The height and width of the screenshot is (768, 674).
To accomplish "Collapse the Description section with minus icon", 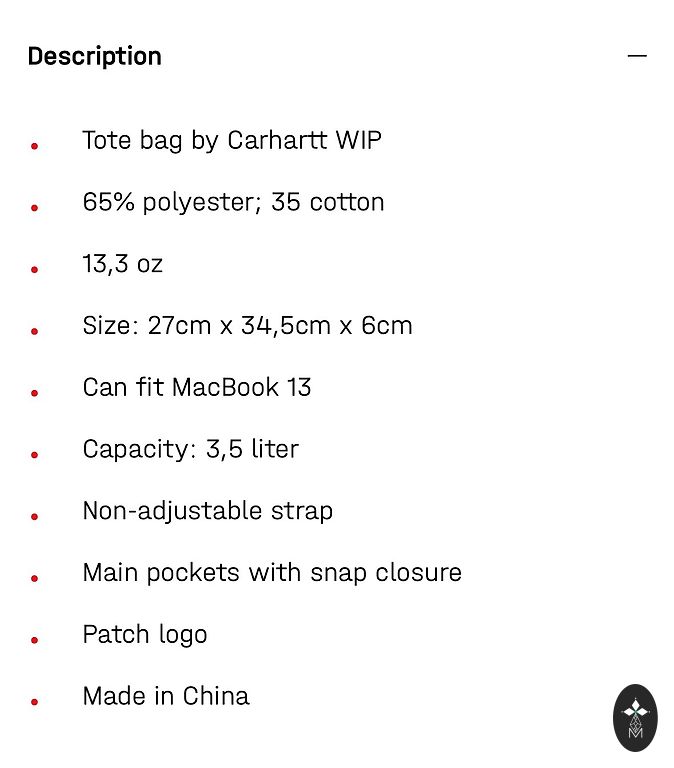I will 637,56.
